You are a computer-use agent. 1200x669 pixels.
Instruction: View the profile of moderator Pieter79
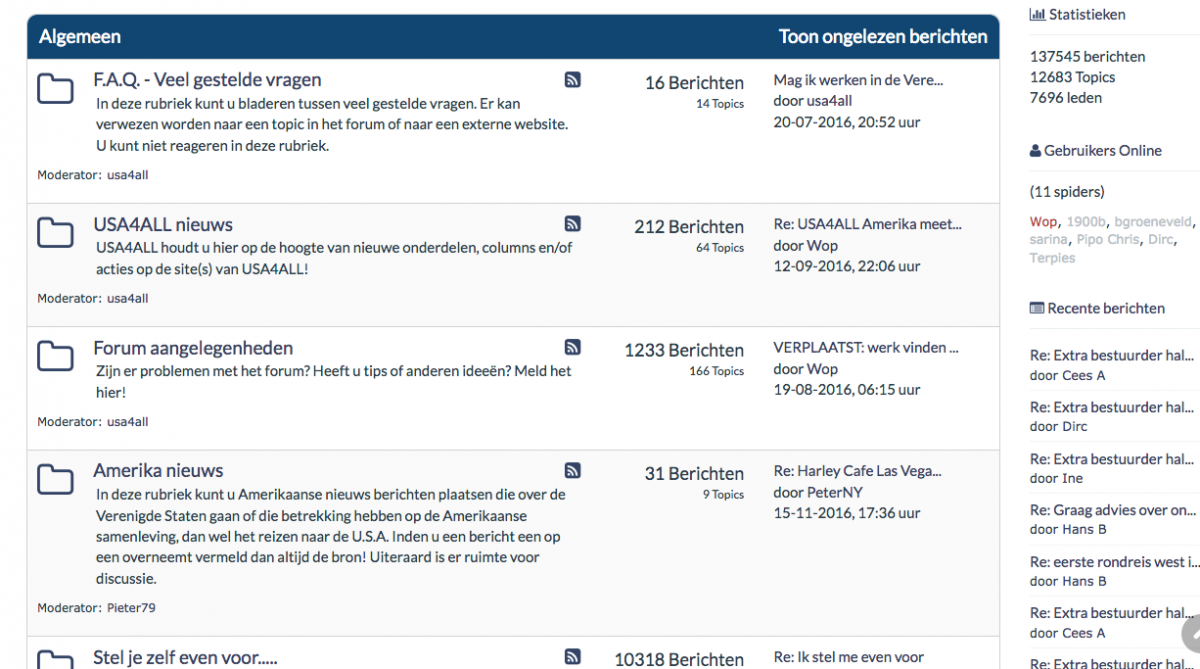click(x=131, y=608)
